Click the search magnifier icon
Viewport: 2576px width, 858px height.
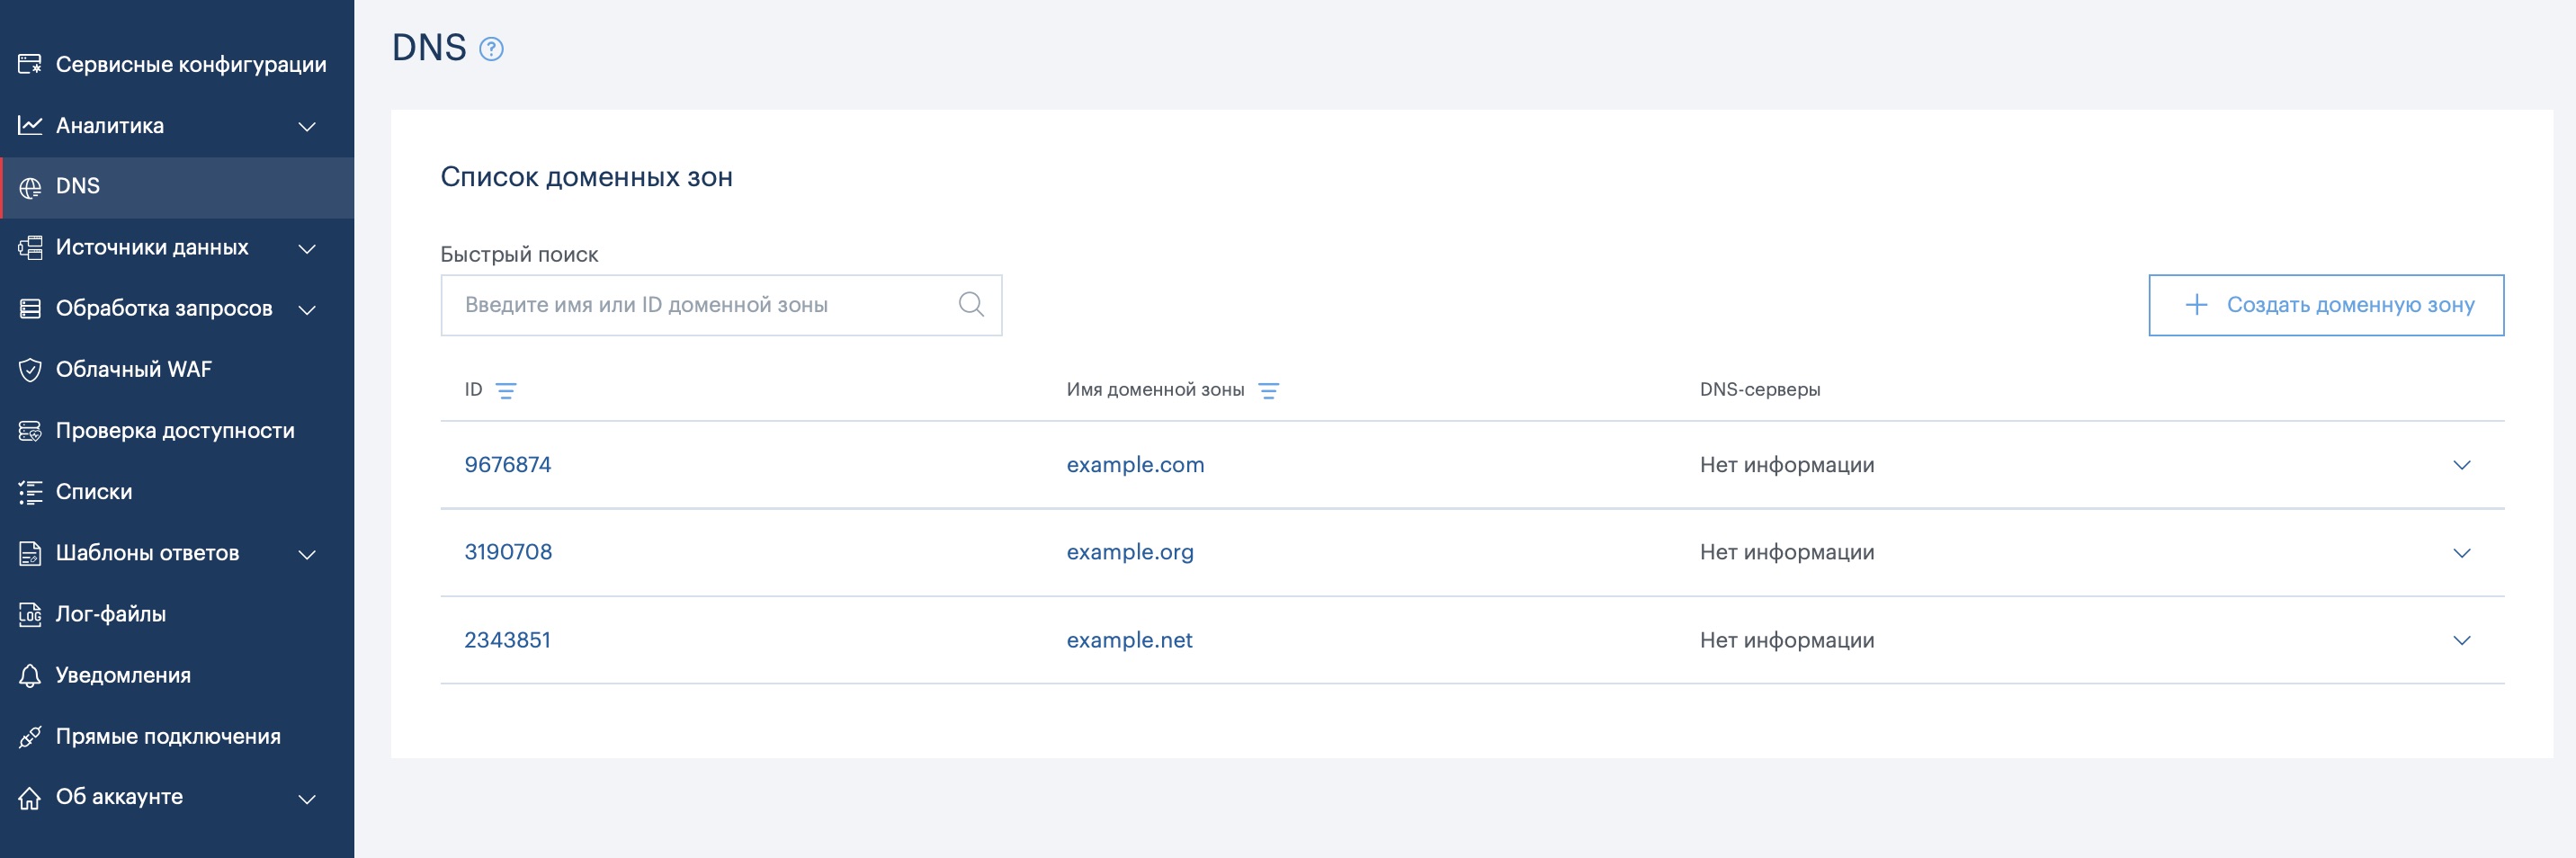click(x=970, y=304)
